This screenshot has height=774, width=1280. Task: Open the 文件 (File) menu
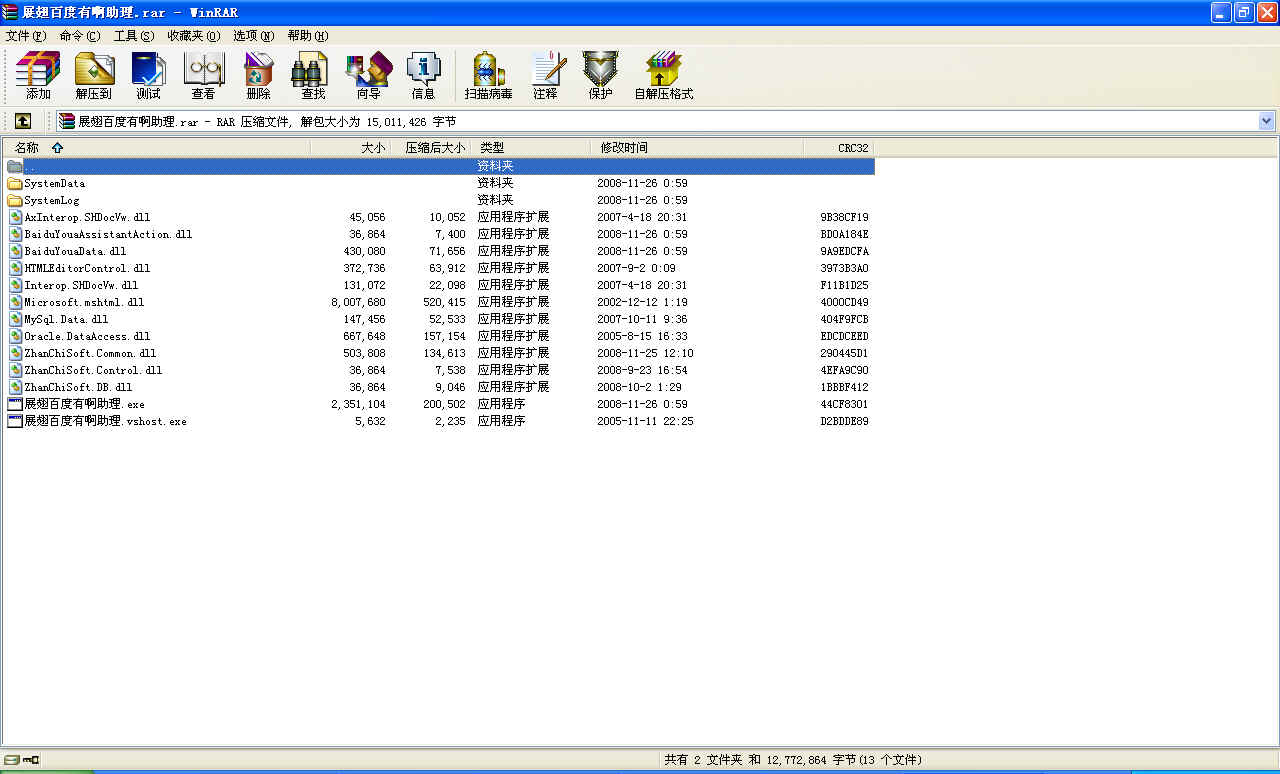coord(26,36)
